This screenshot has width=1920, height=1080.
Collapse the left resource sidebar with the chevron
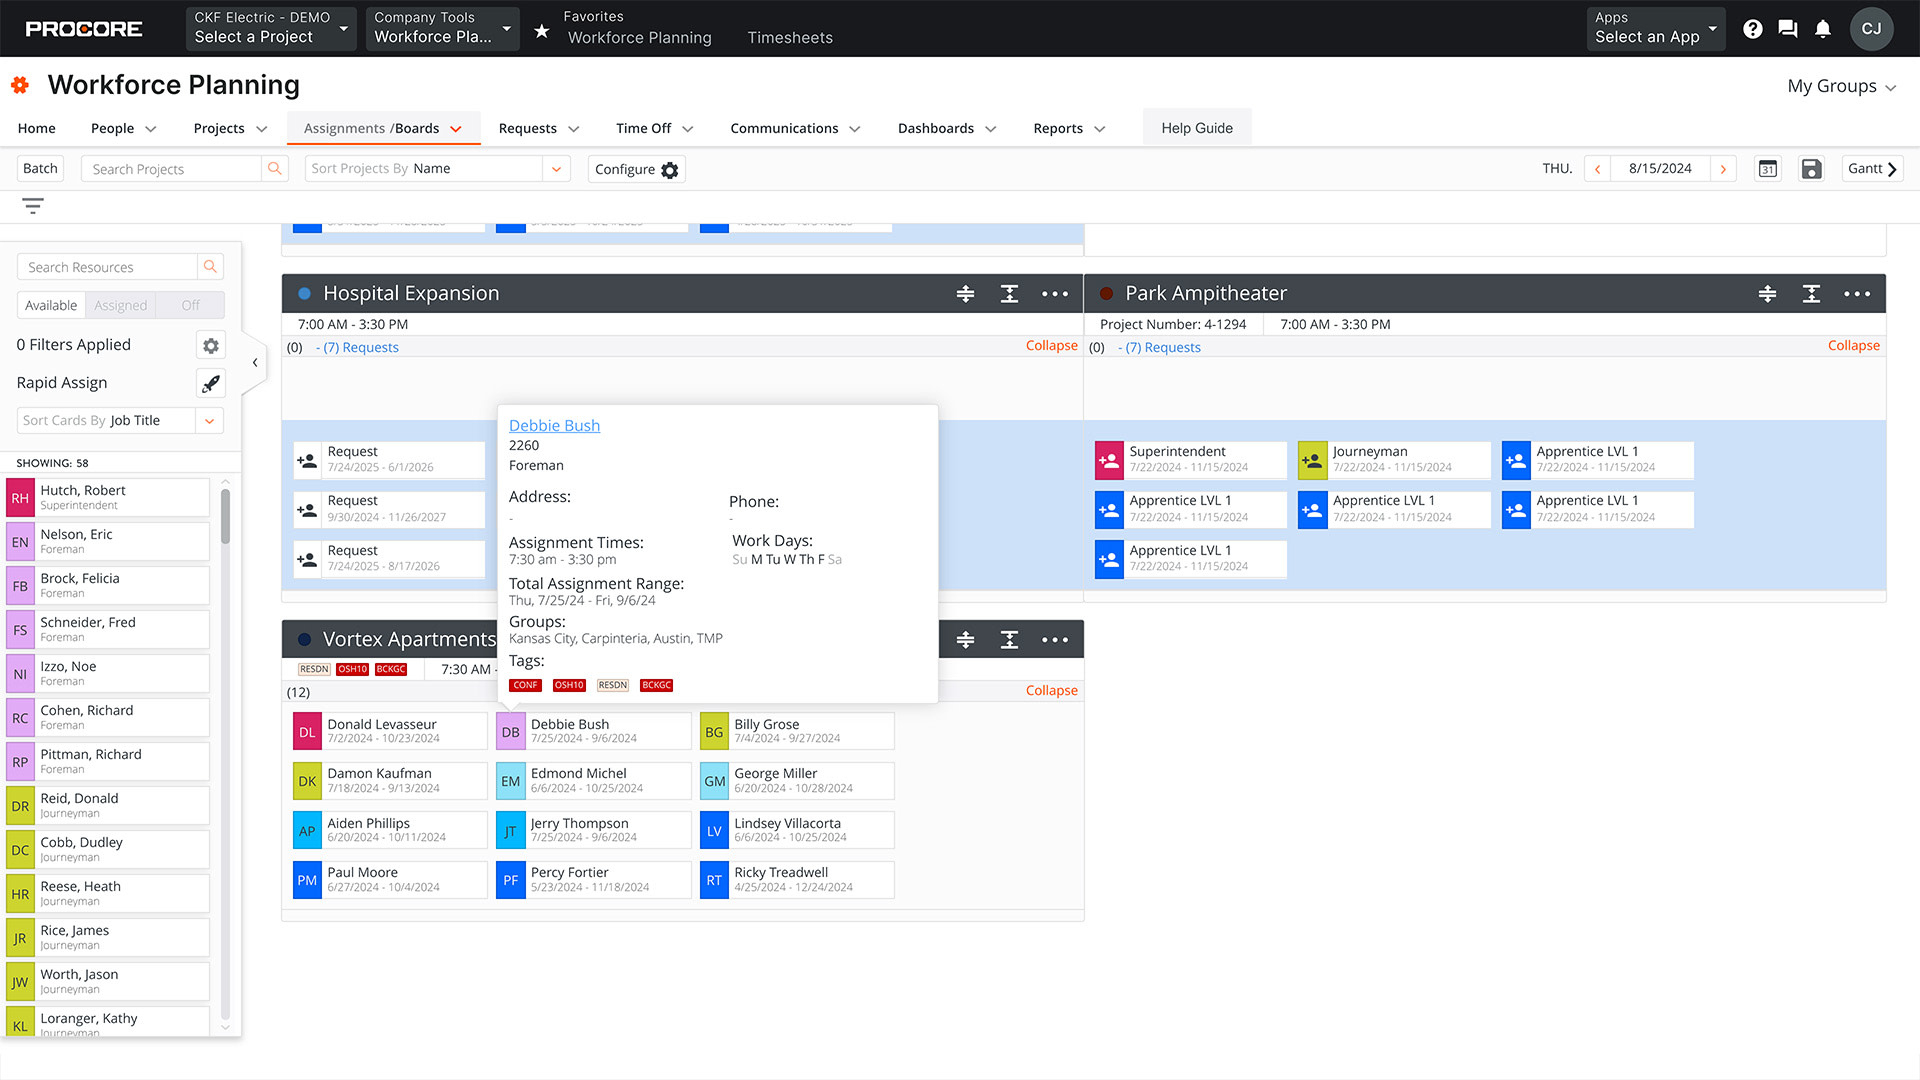pos(255,362)
